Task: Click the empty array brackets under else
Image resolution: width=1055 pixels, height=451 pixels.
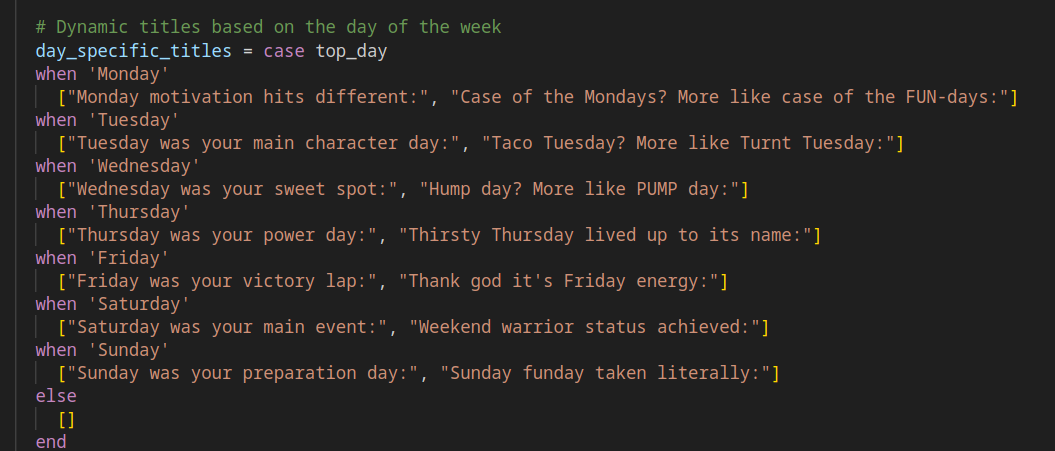Action: point(68,419)
